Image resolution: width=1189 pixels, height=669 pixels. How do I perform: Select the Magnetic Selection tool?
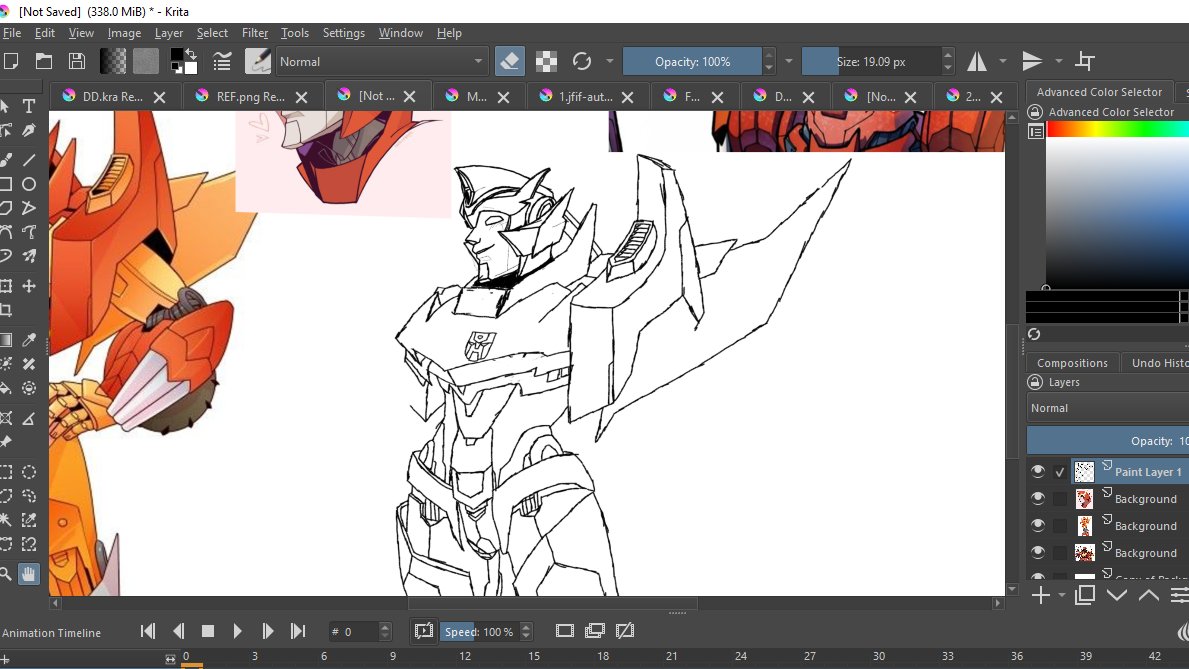pos(29,545)
